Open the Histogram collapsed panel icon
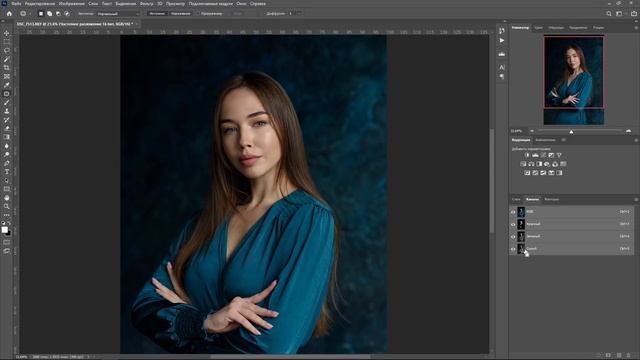 502,54
